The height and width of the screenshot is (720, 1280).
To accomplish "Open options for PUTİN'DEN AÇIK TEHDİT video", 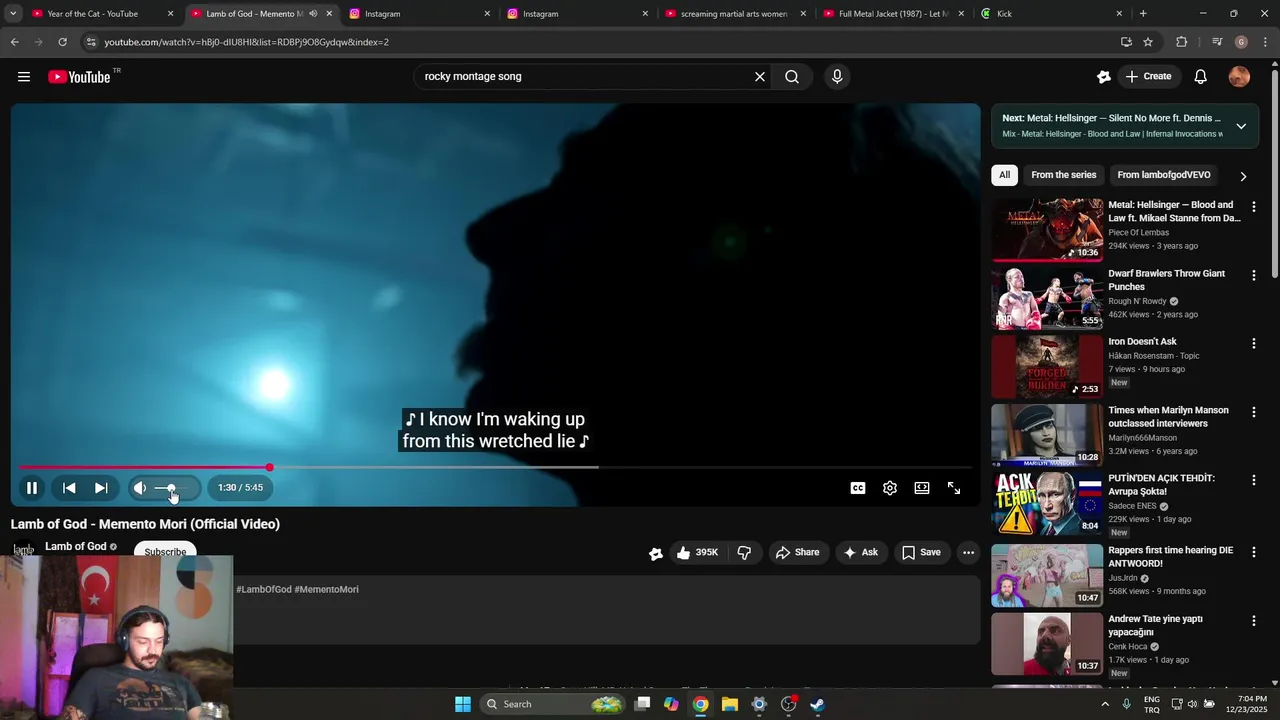I will click(x=1253, y=480).
